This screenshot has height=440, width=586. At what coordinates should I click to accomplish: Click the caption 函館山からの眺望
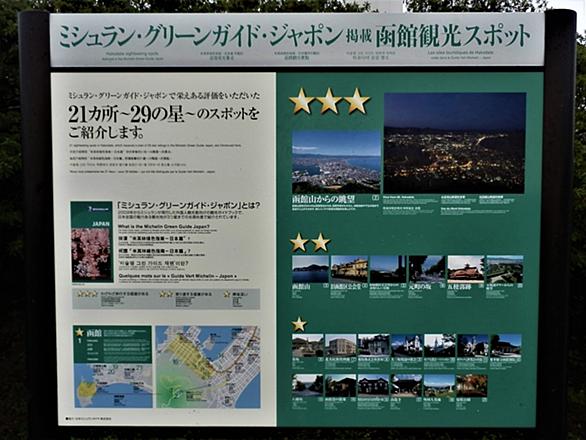[x=324, y=199]
